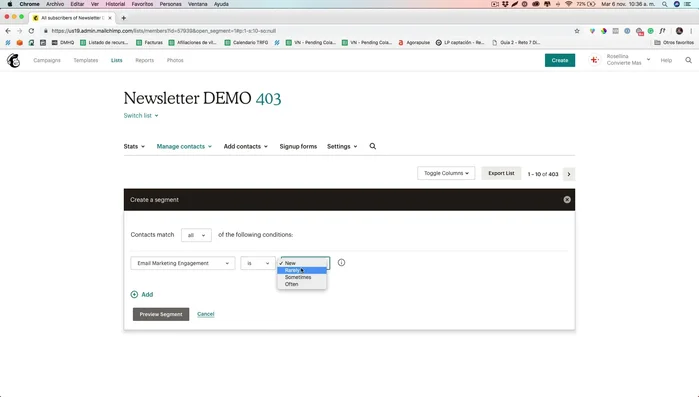Open a new browser tab
Screen dimensions: 699x397
coord(123,18)
